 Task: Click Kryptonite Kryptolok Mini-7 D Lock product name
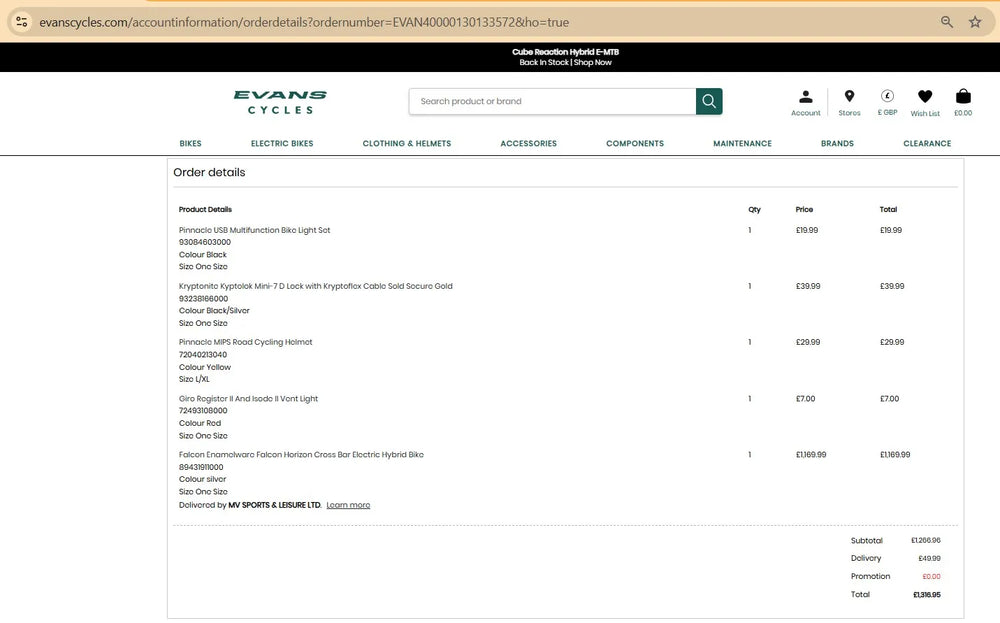(x=316, y=286)
